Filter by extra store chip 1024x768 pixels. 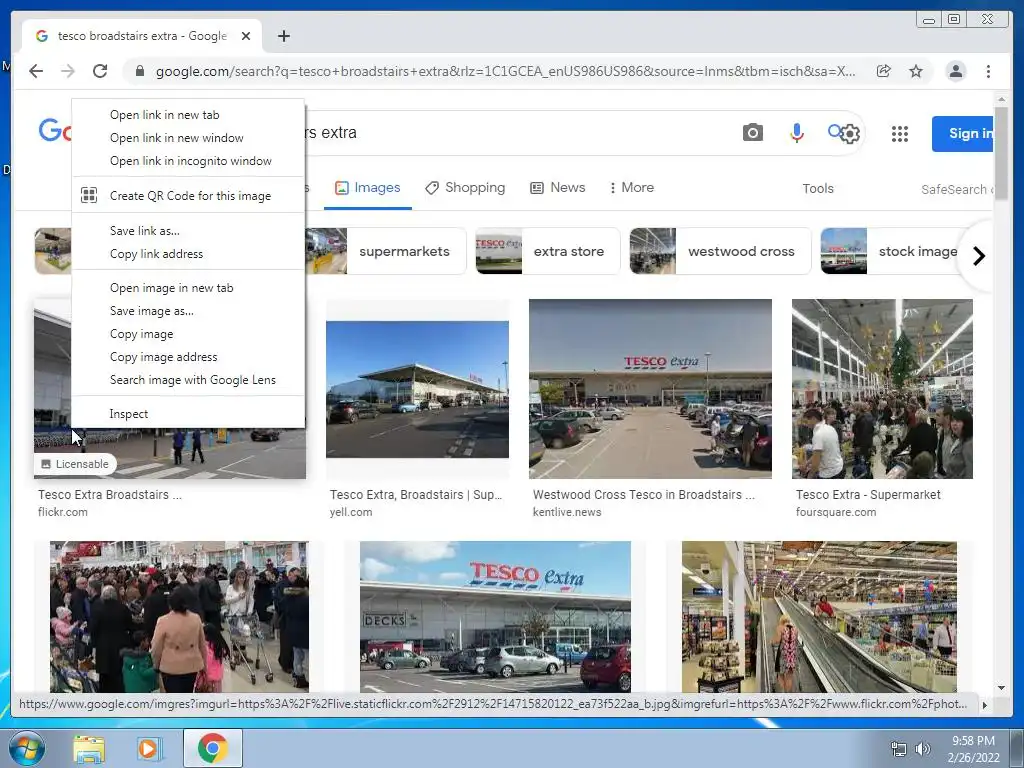click(547, 251)
